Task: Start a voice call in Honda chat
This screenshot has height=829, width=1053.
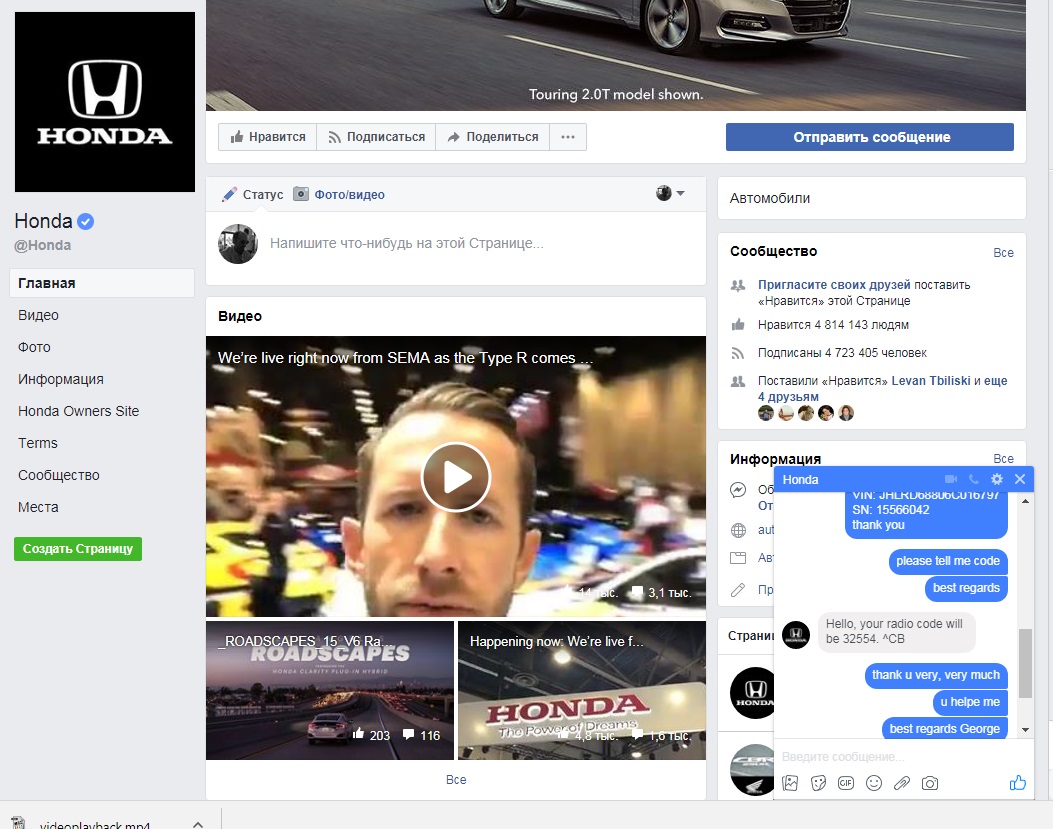Action: coord(974,479)
